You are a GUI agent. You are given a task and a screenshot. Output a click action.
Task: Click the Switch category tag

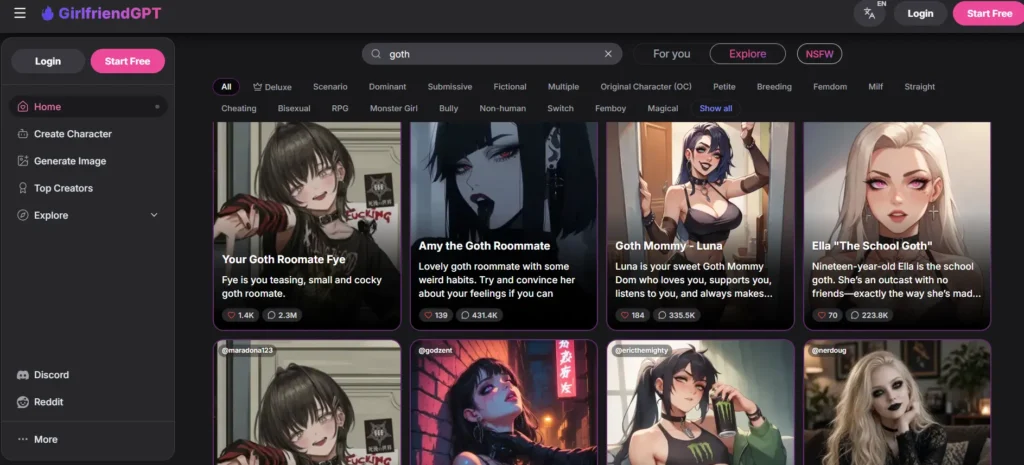[560, 108]
